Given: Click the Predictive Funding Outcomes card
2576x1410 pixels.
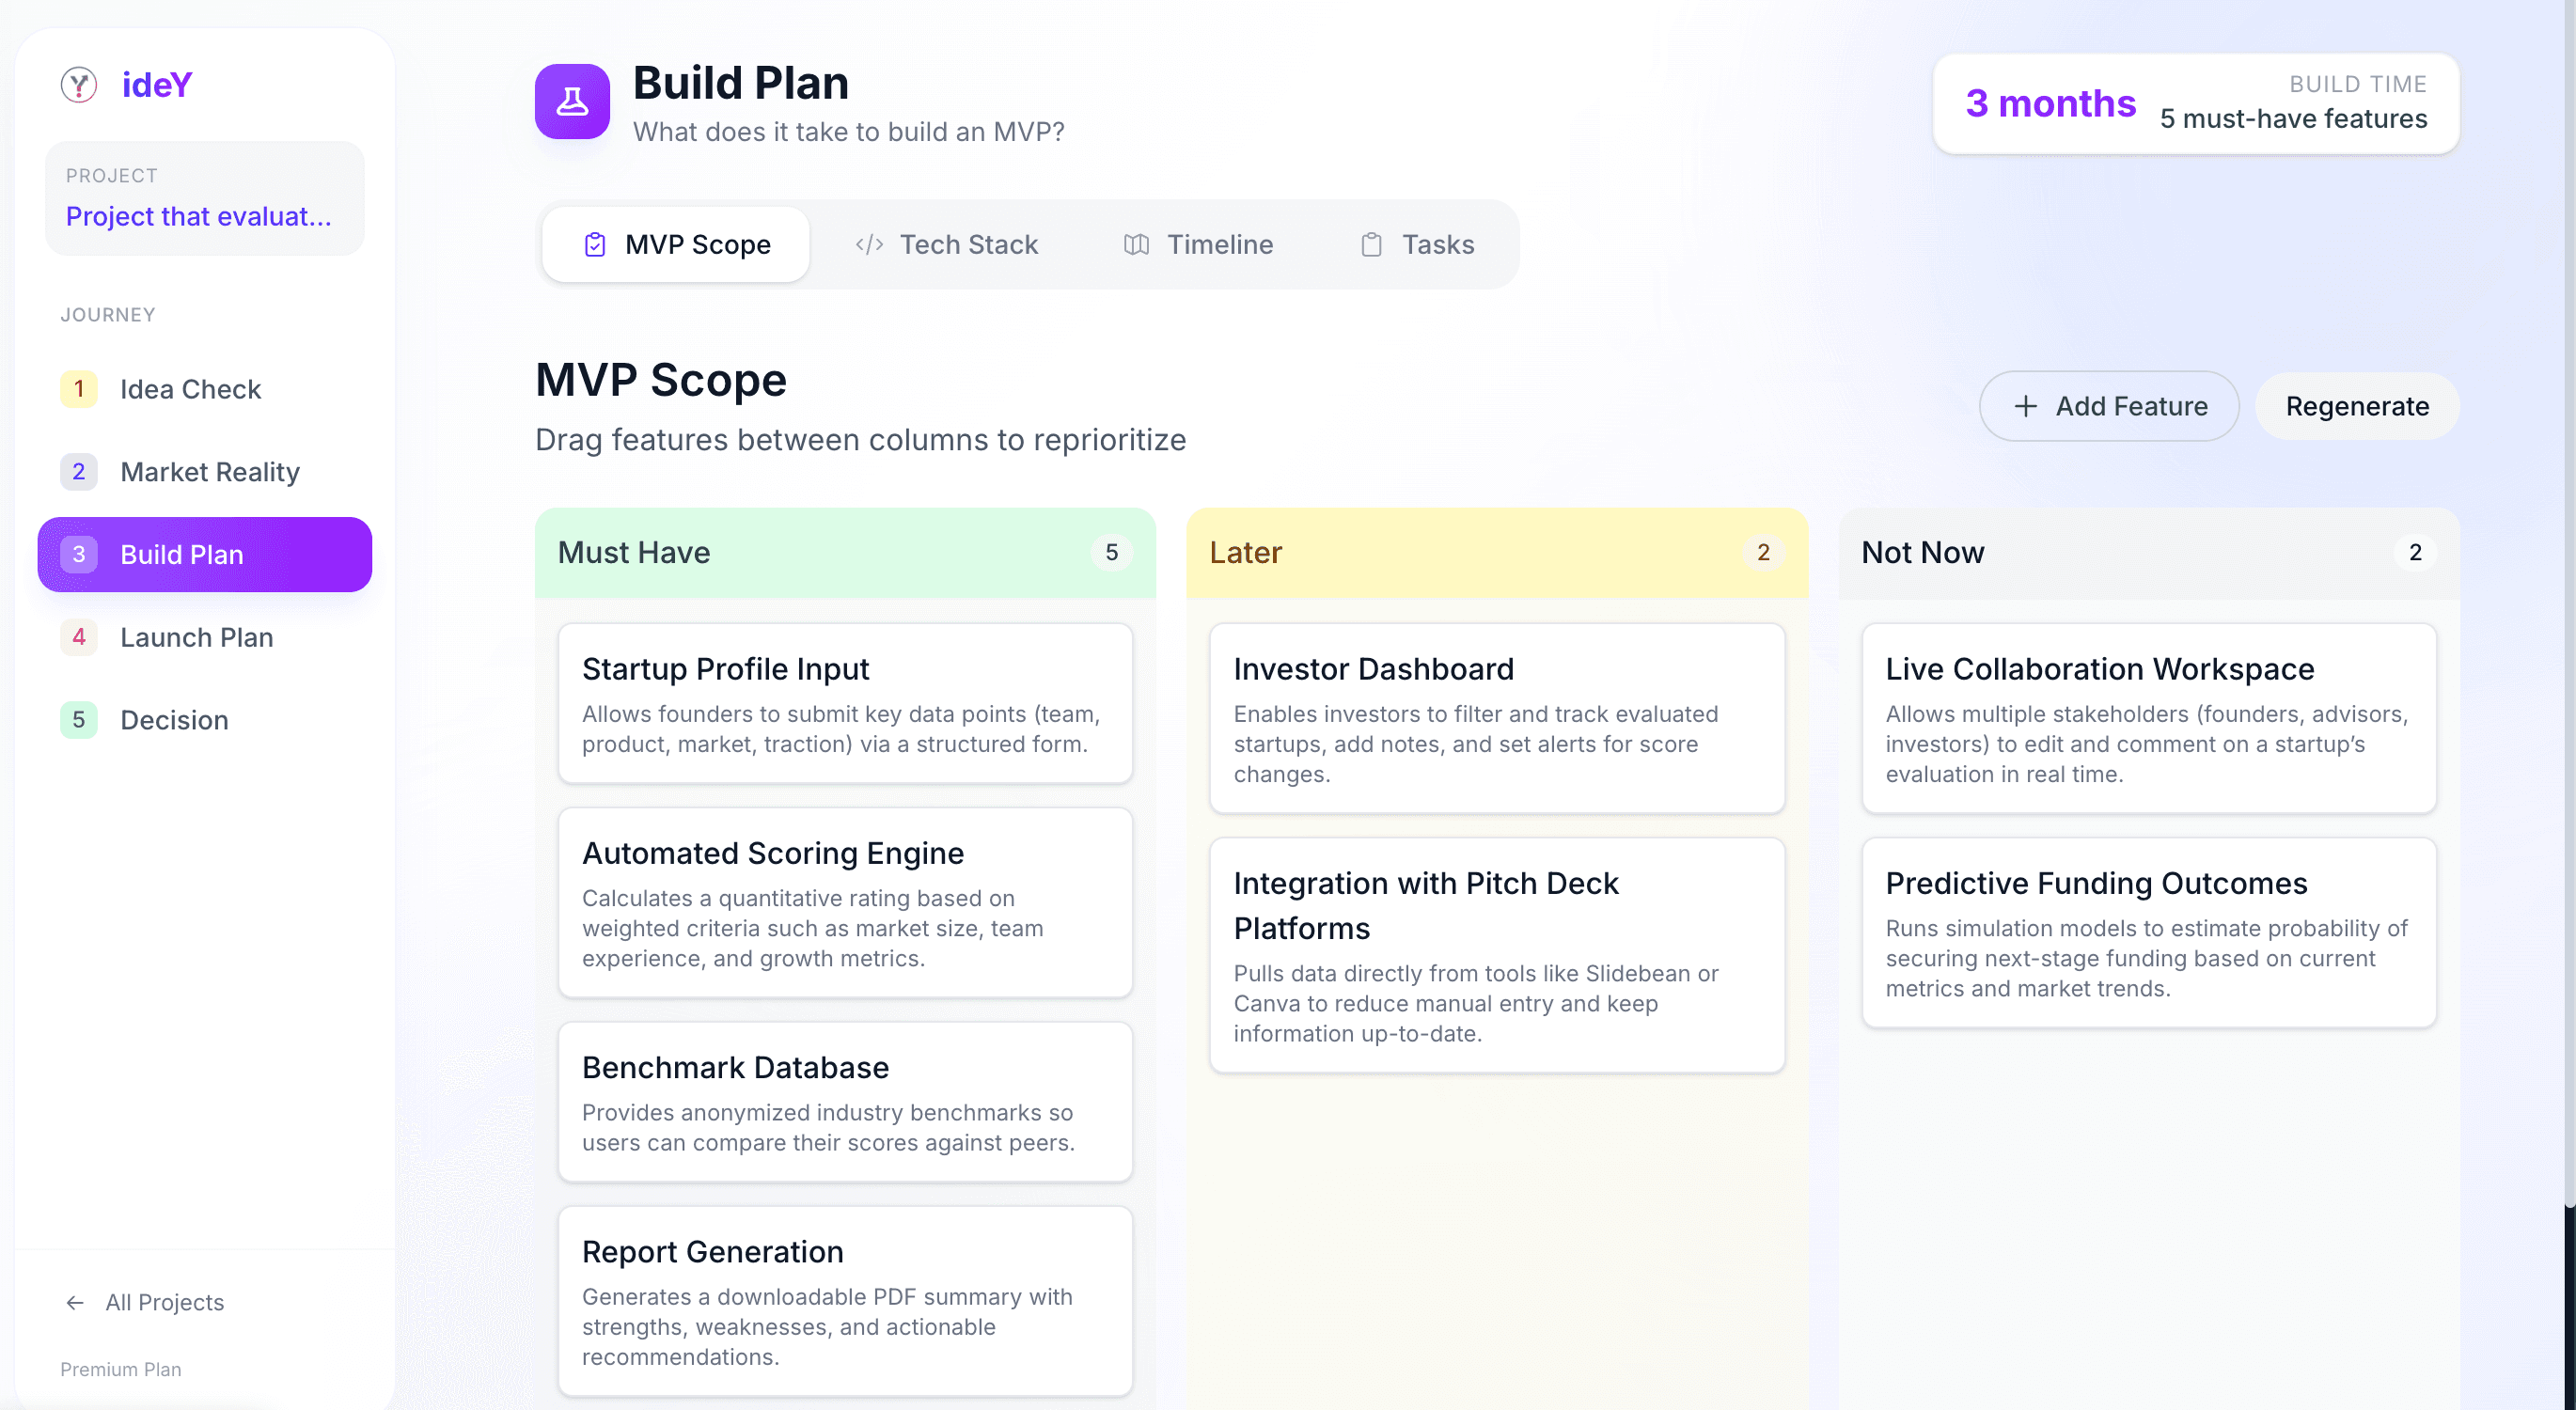Looking at the screenshot, I should pos(2148,932).
